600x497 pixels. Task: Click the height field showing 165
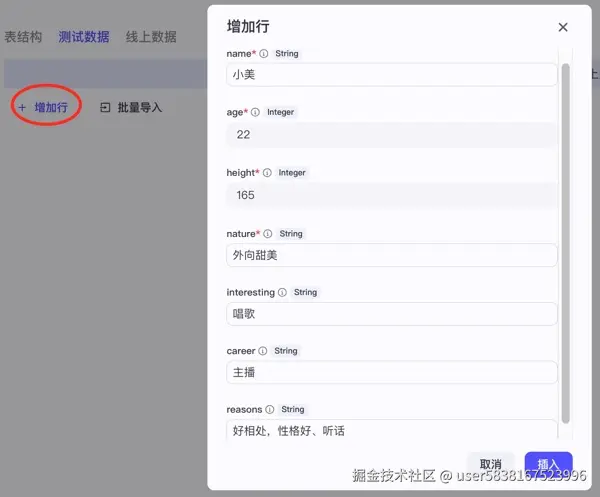tap(391, 195)
